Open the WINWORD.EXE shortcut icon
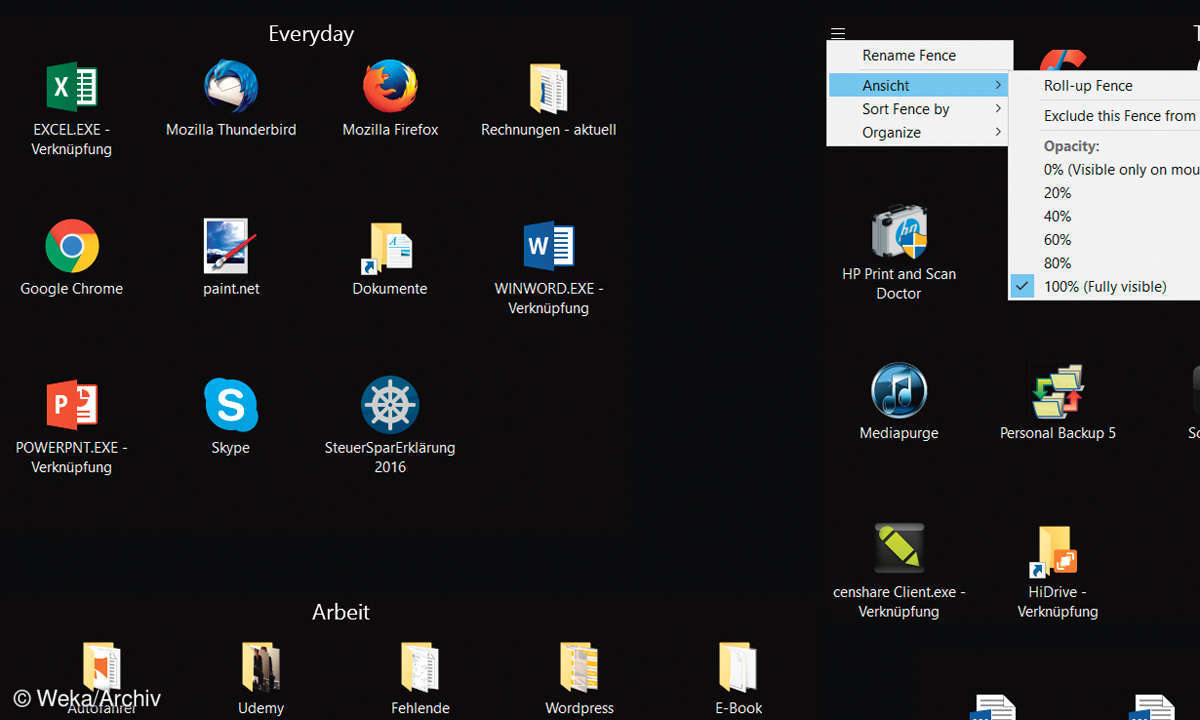This screenshot has height=720, width=1200. [549, 246]
